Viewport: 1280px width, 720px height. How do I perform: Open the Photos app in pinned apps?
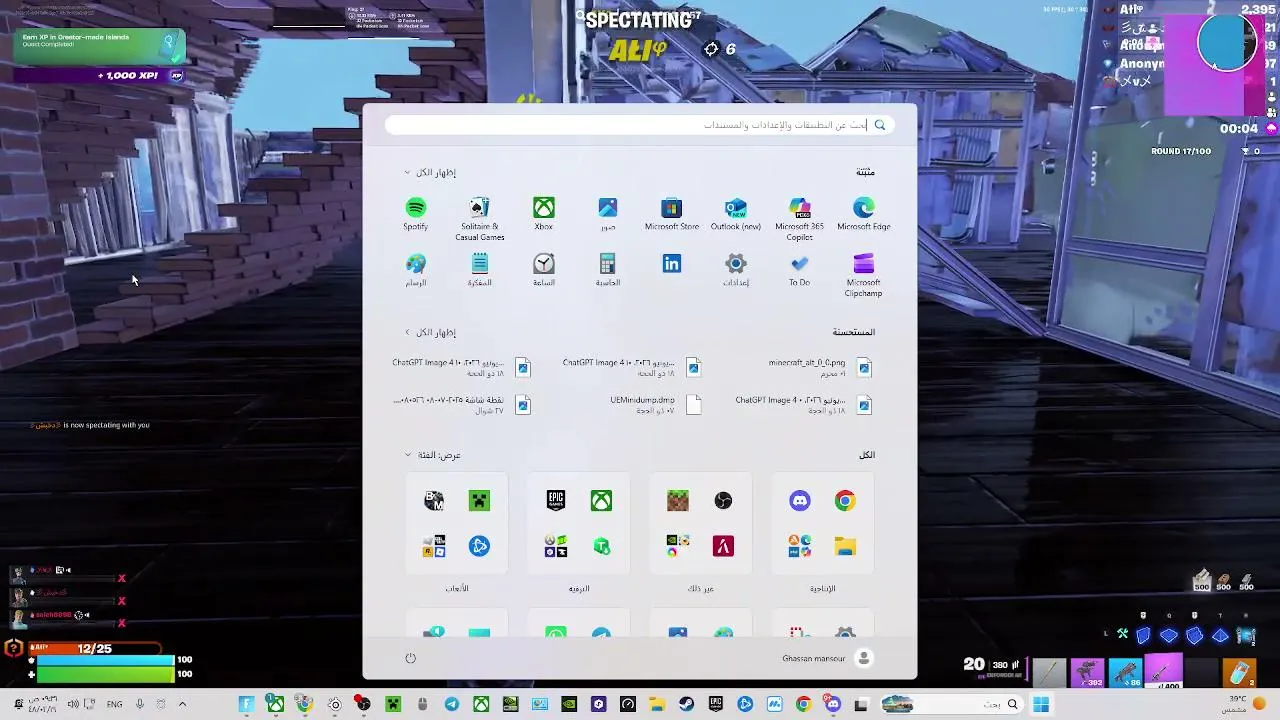coord(608,214)
